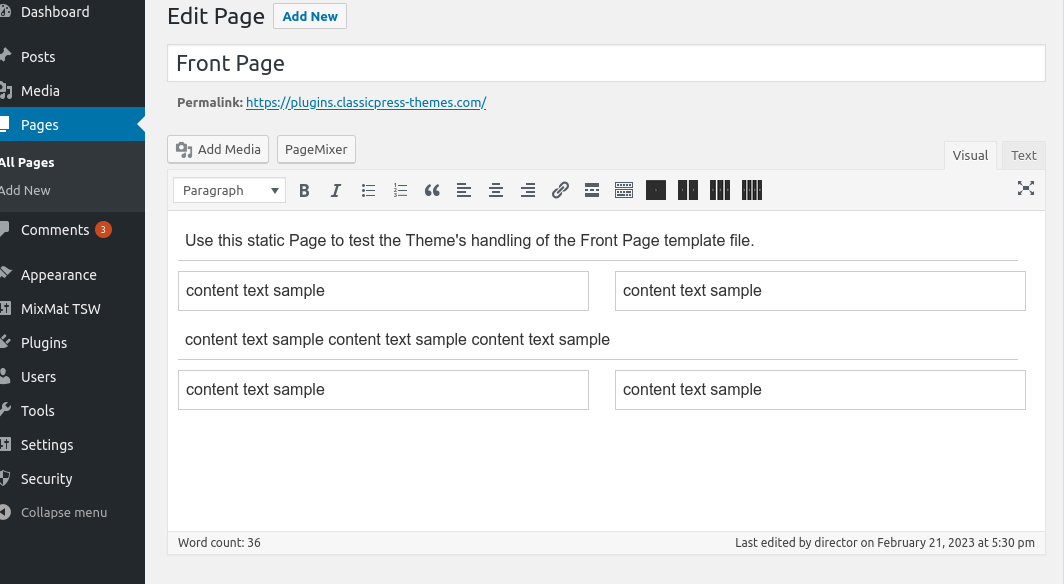Toggle distraction-free writing mode
Image resolution: width=1064 pixels, height=584 pixels.
tap(1026, 189)
